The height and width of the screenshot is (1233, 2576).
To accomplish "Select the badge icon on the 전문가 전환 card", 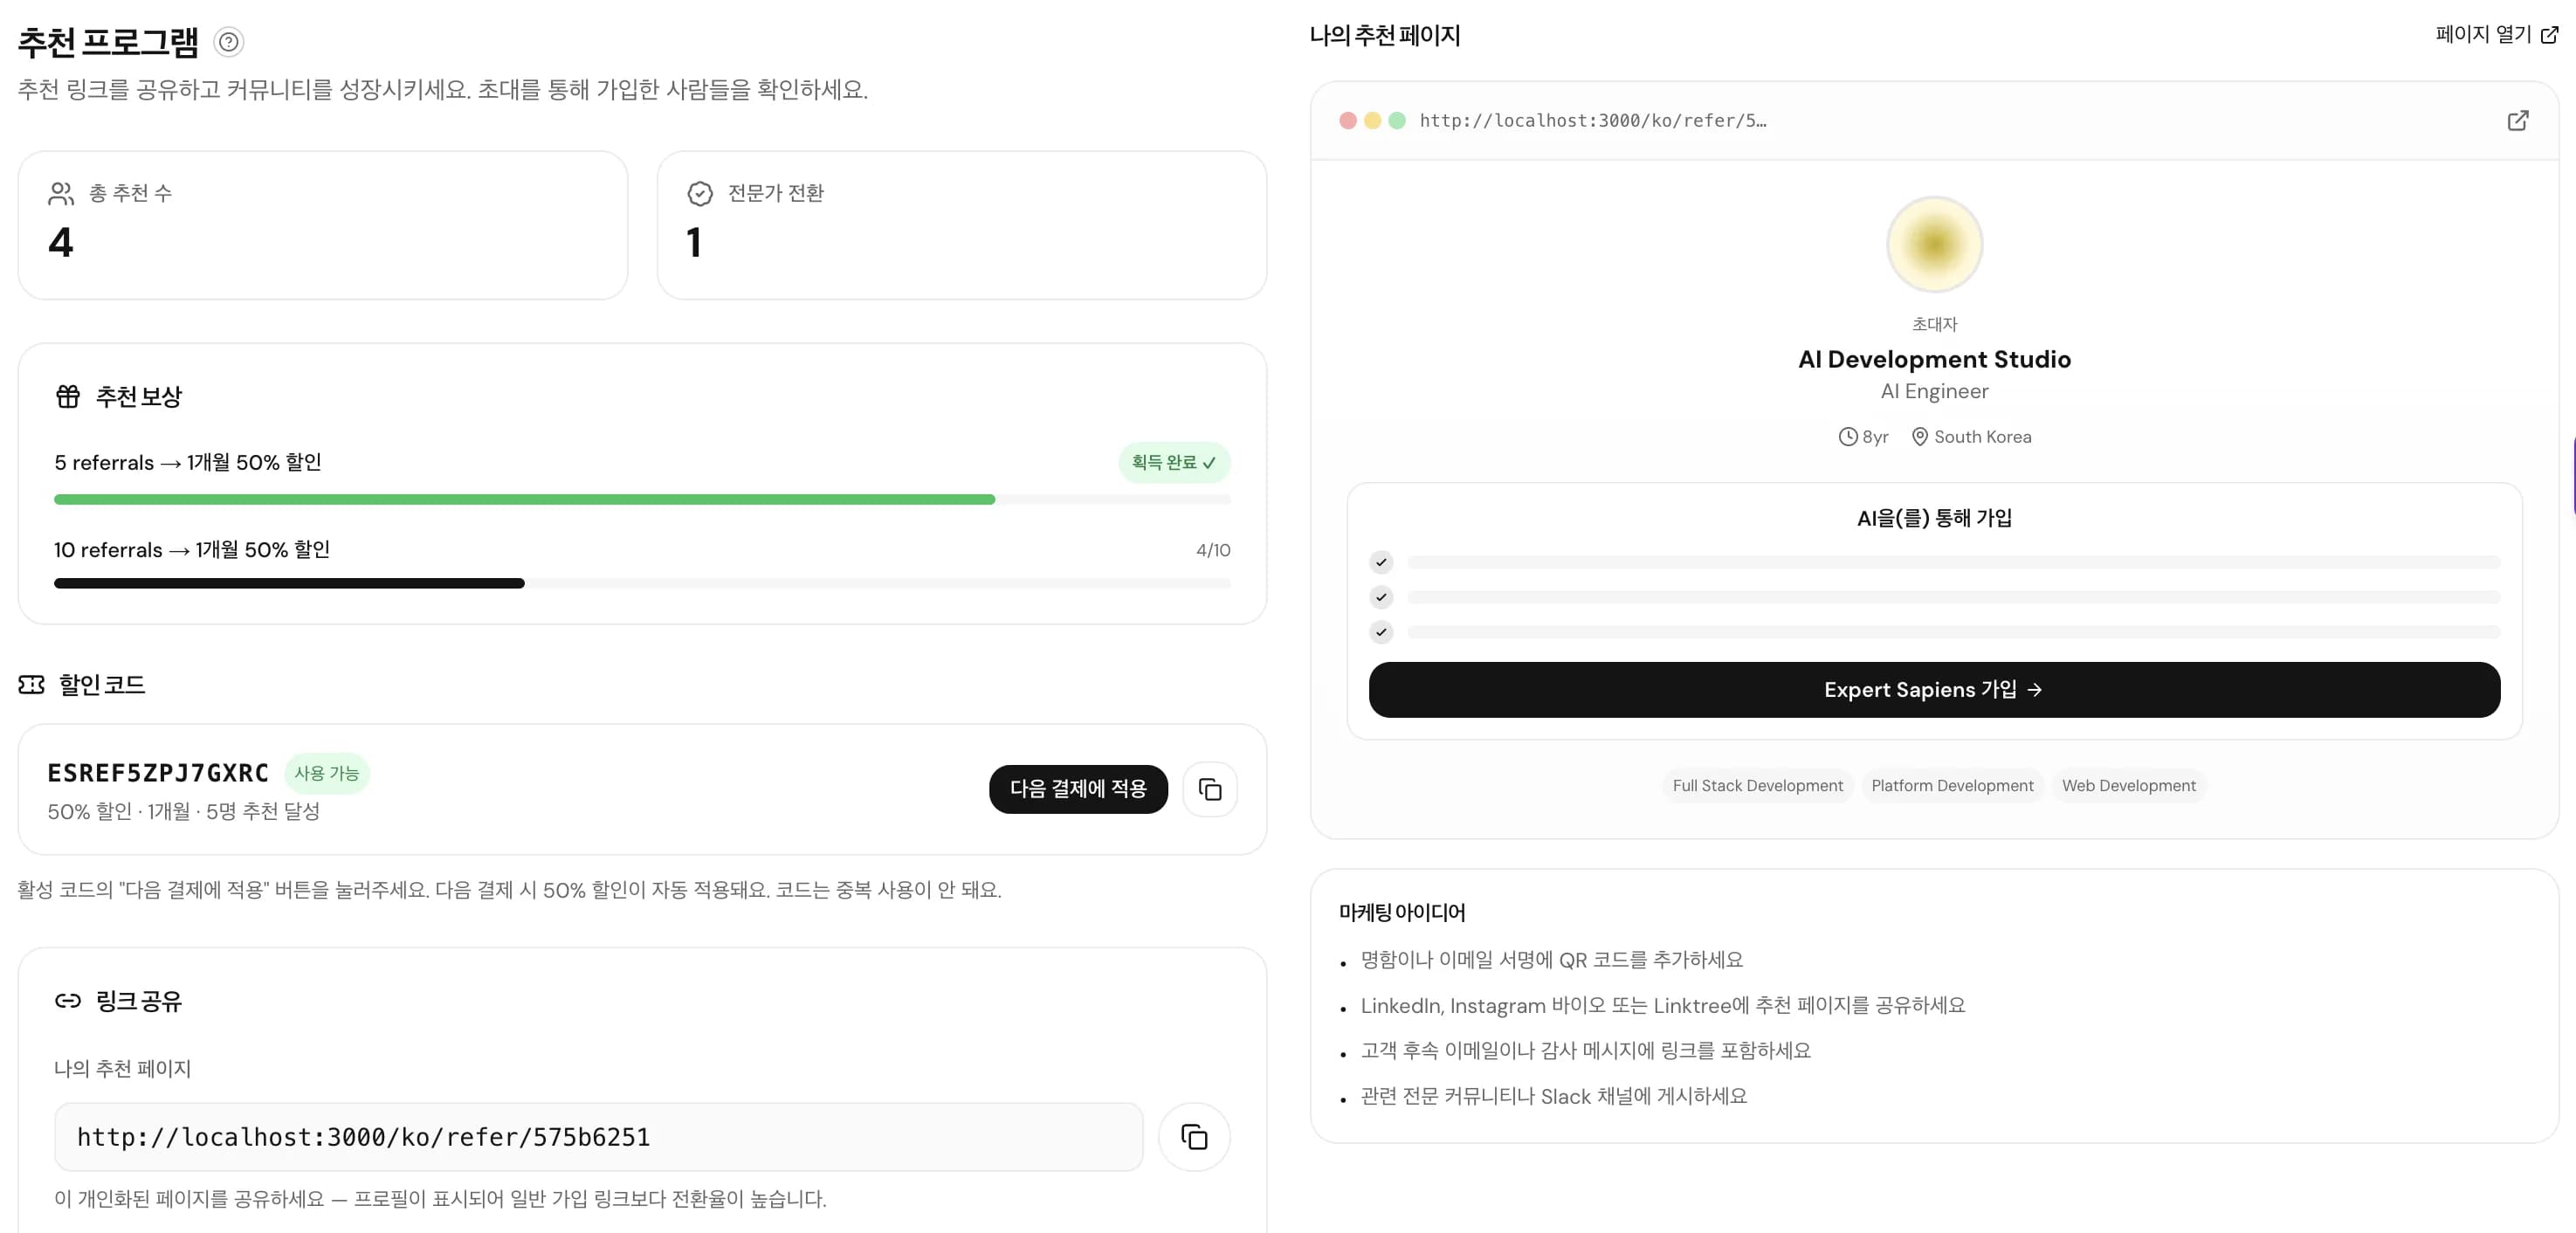I will [700, 193].
